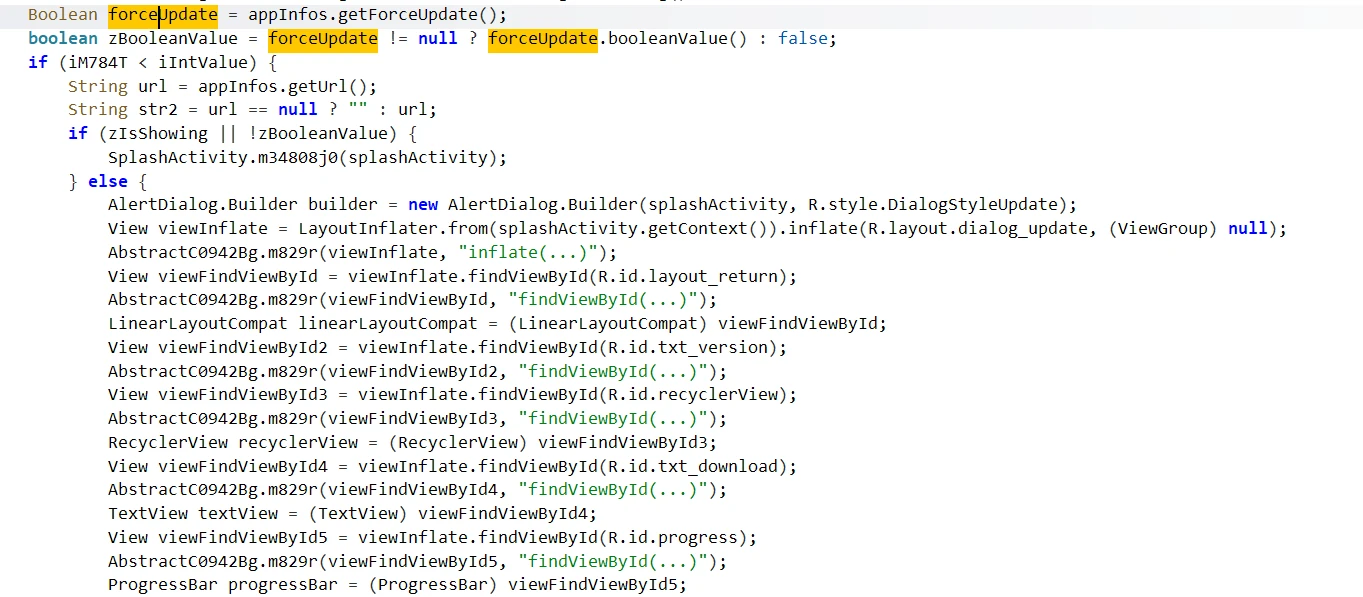Image resolution: width=1363 pixels, height=597 pixels.
Task: Click the ViewGroup cast type
Action: pyautogui.click(x=1163, y=228)
